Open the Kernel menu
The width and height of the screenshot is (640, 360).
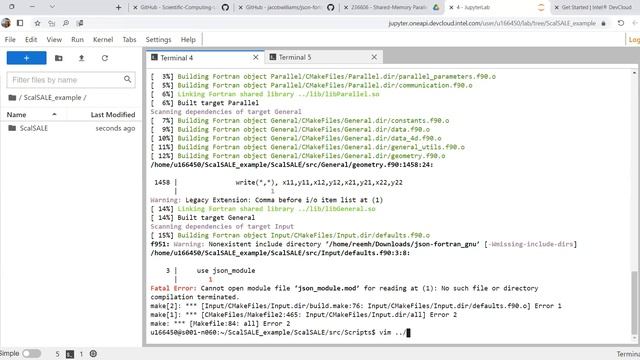[x=103, y=40]
